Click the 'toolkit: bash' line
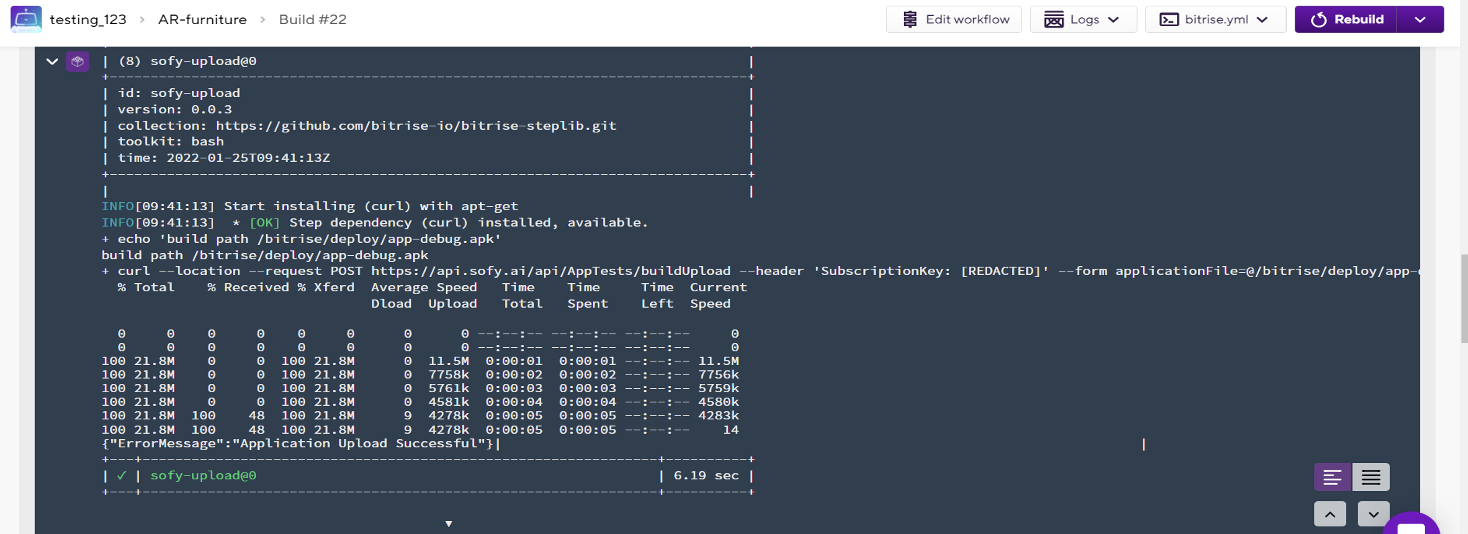The width and height of the screenshot is (1468, 534). pos(171,142)
